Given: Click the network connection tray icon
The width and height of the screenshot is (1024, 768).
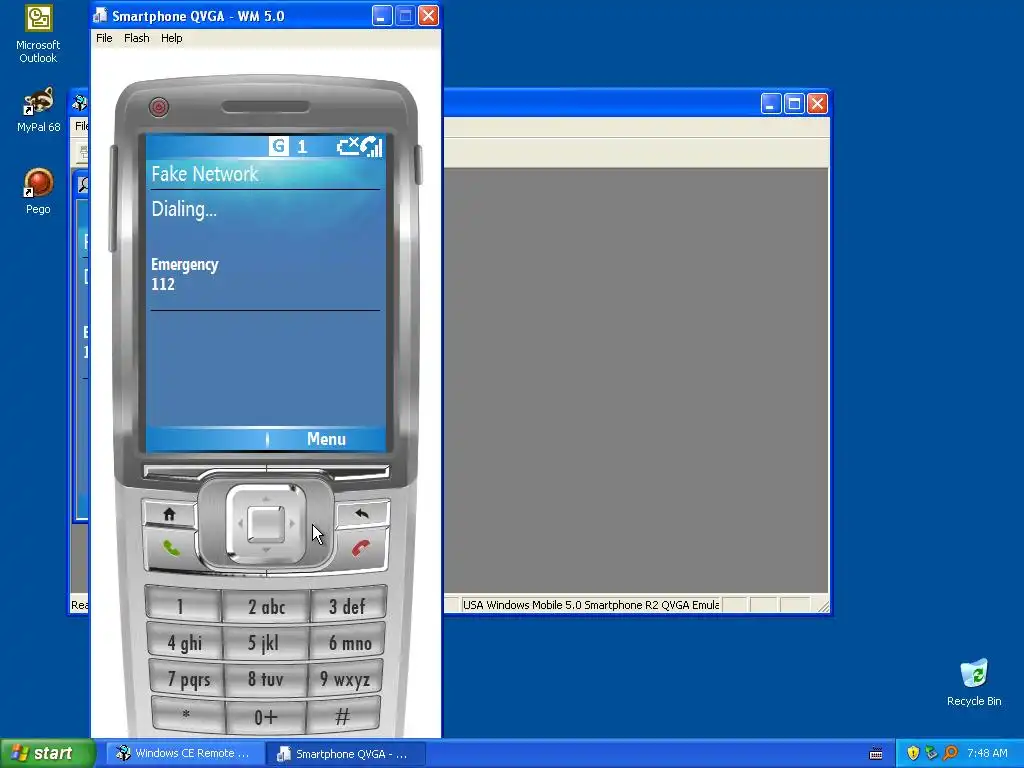Looking at the screenshot, I should pyautogui.click(x=931, y=753).
